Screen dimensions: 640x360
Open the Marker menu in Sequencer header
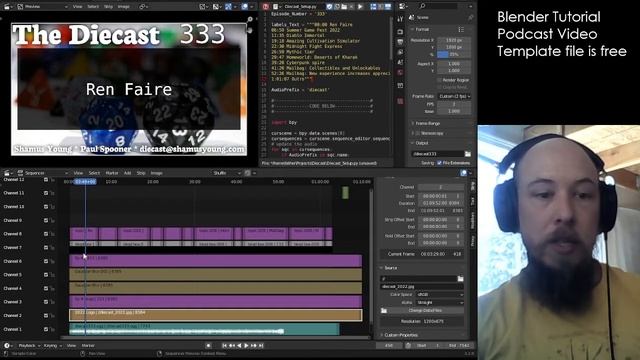[111, 173]
